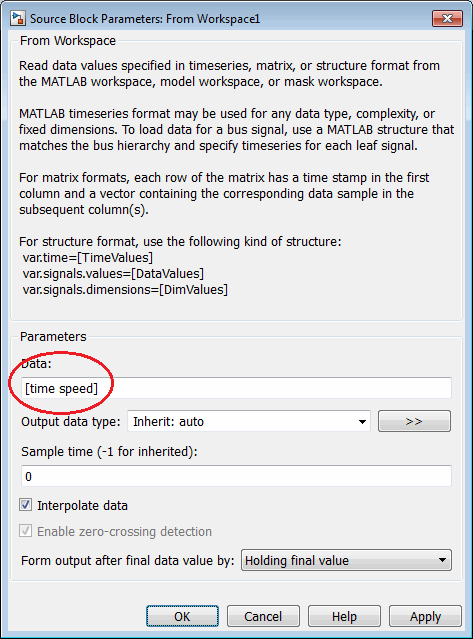Click the Output data type label
The width and height of the screenshot is (473, 639).
[71, 421]
